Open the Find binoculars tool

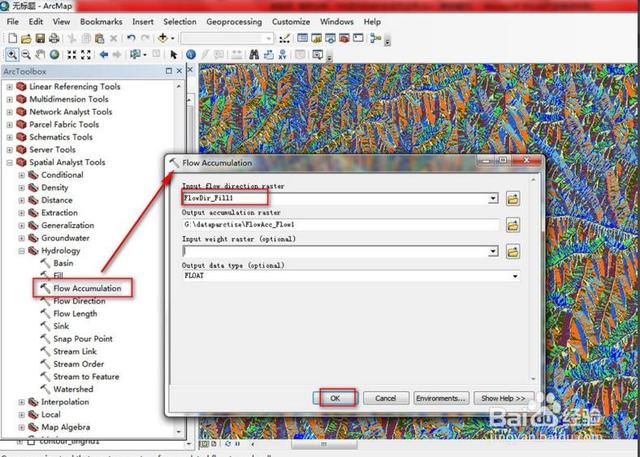tap(254, 54)
